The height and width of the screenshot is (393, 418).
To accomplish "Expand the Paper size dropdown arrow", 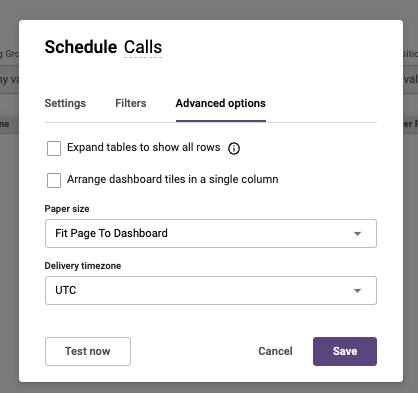I will 357,234.
